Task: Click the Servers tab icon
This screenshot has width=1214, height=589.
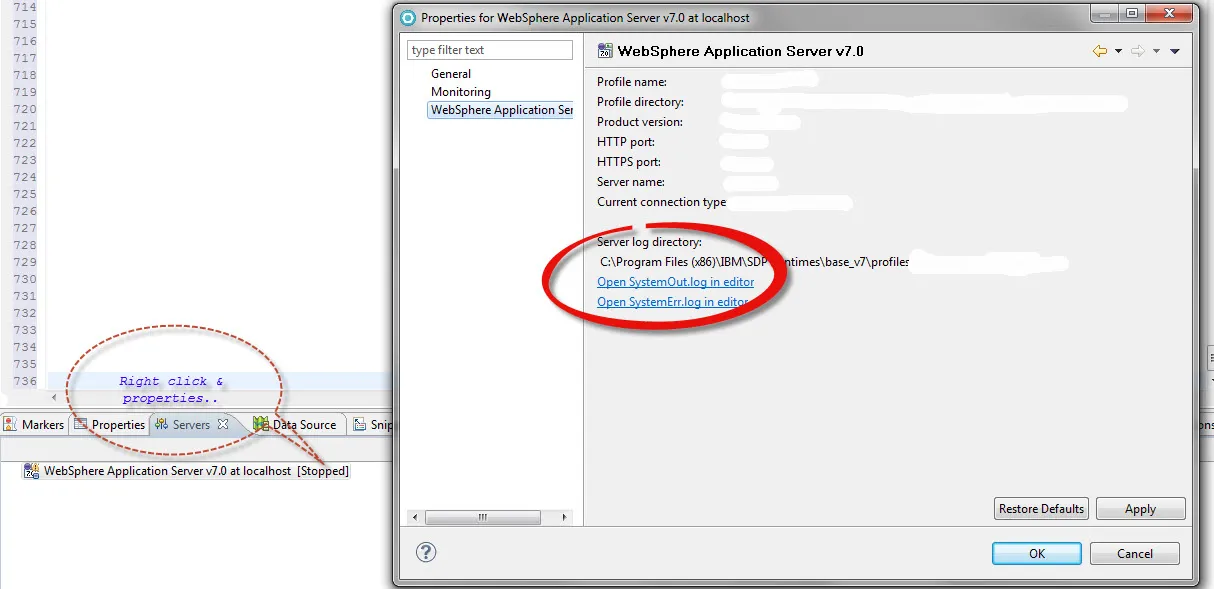Action: click(x=161, y=425)
